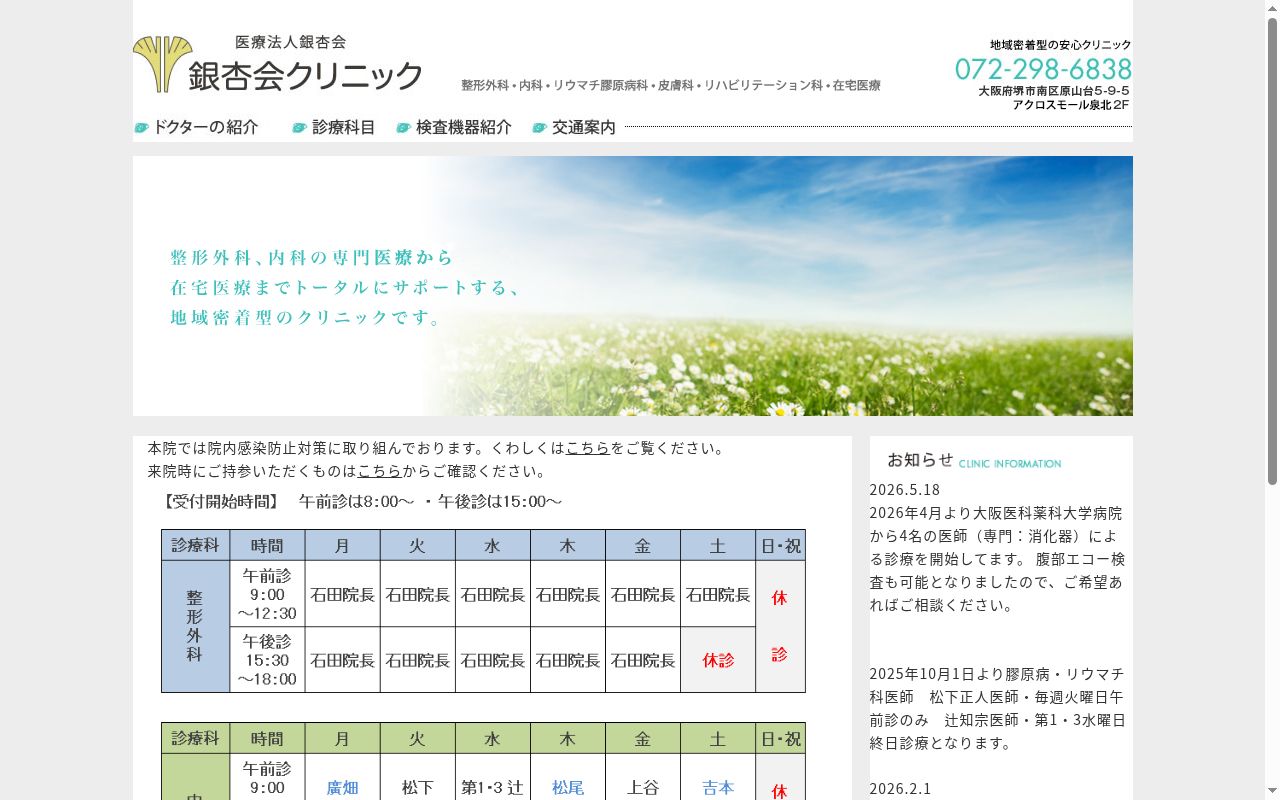Open the 検査機器紹介 navigation item
The height and width of the screenshot is (800, 1280).
464,127
